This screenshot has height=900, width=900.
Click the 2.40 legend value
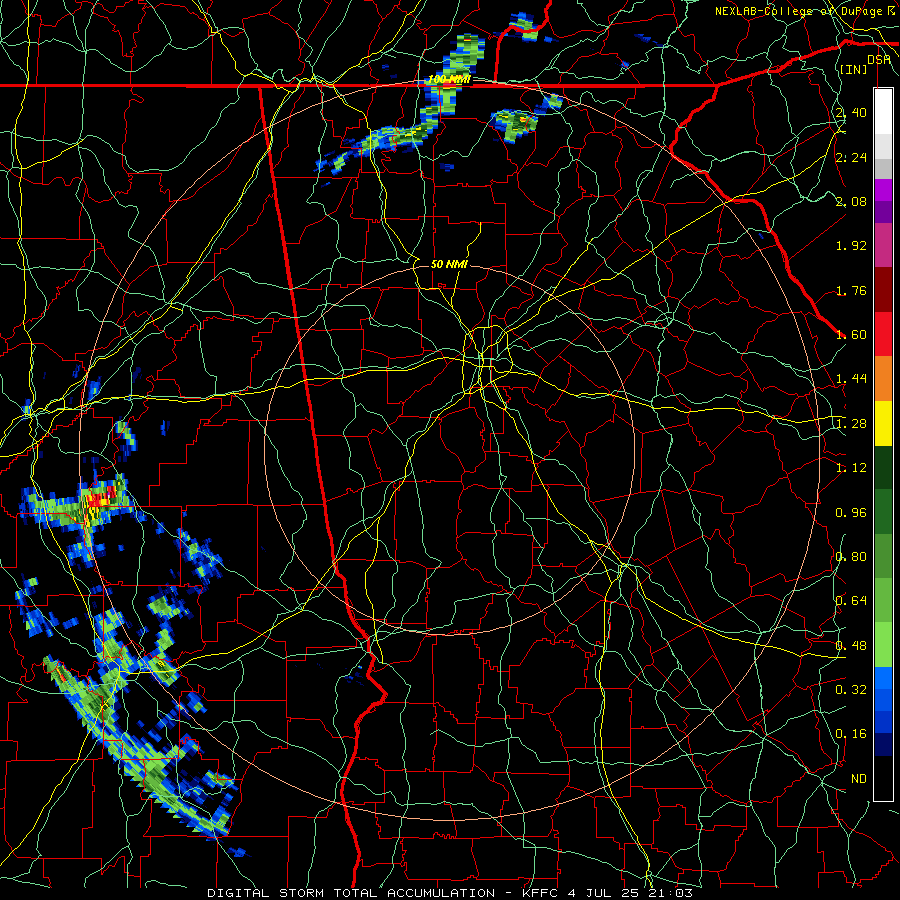pos(851,112)
